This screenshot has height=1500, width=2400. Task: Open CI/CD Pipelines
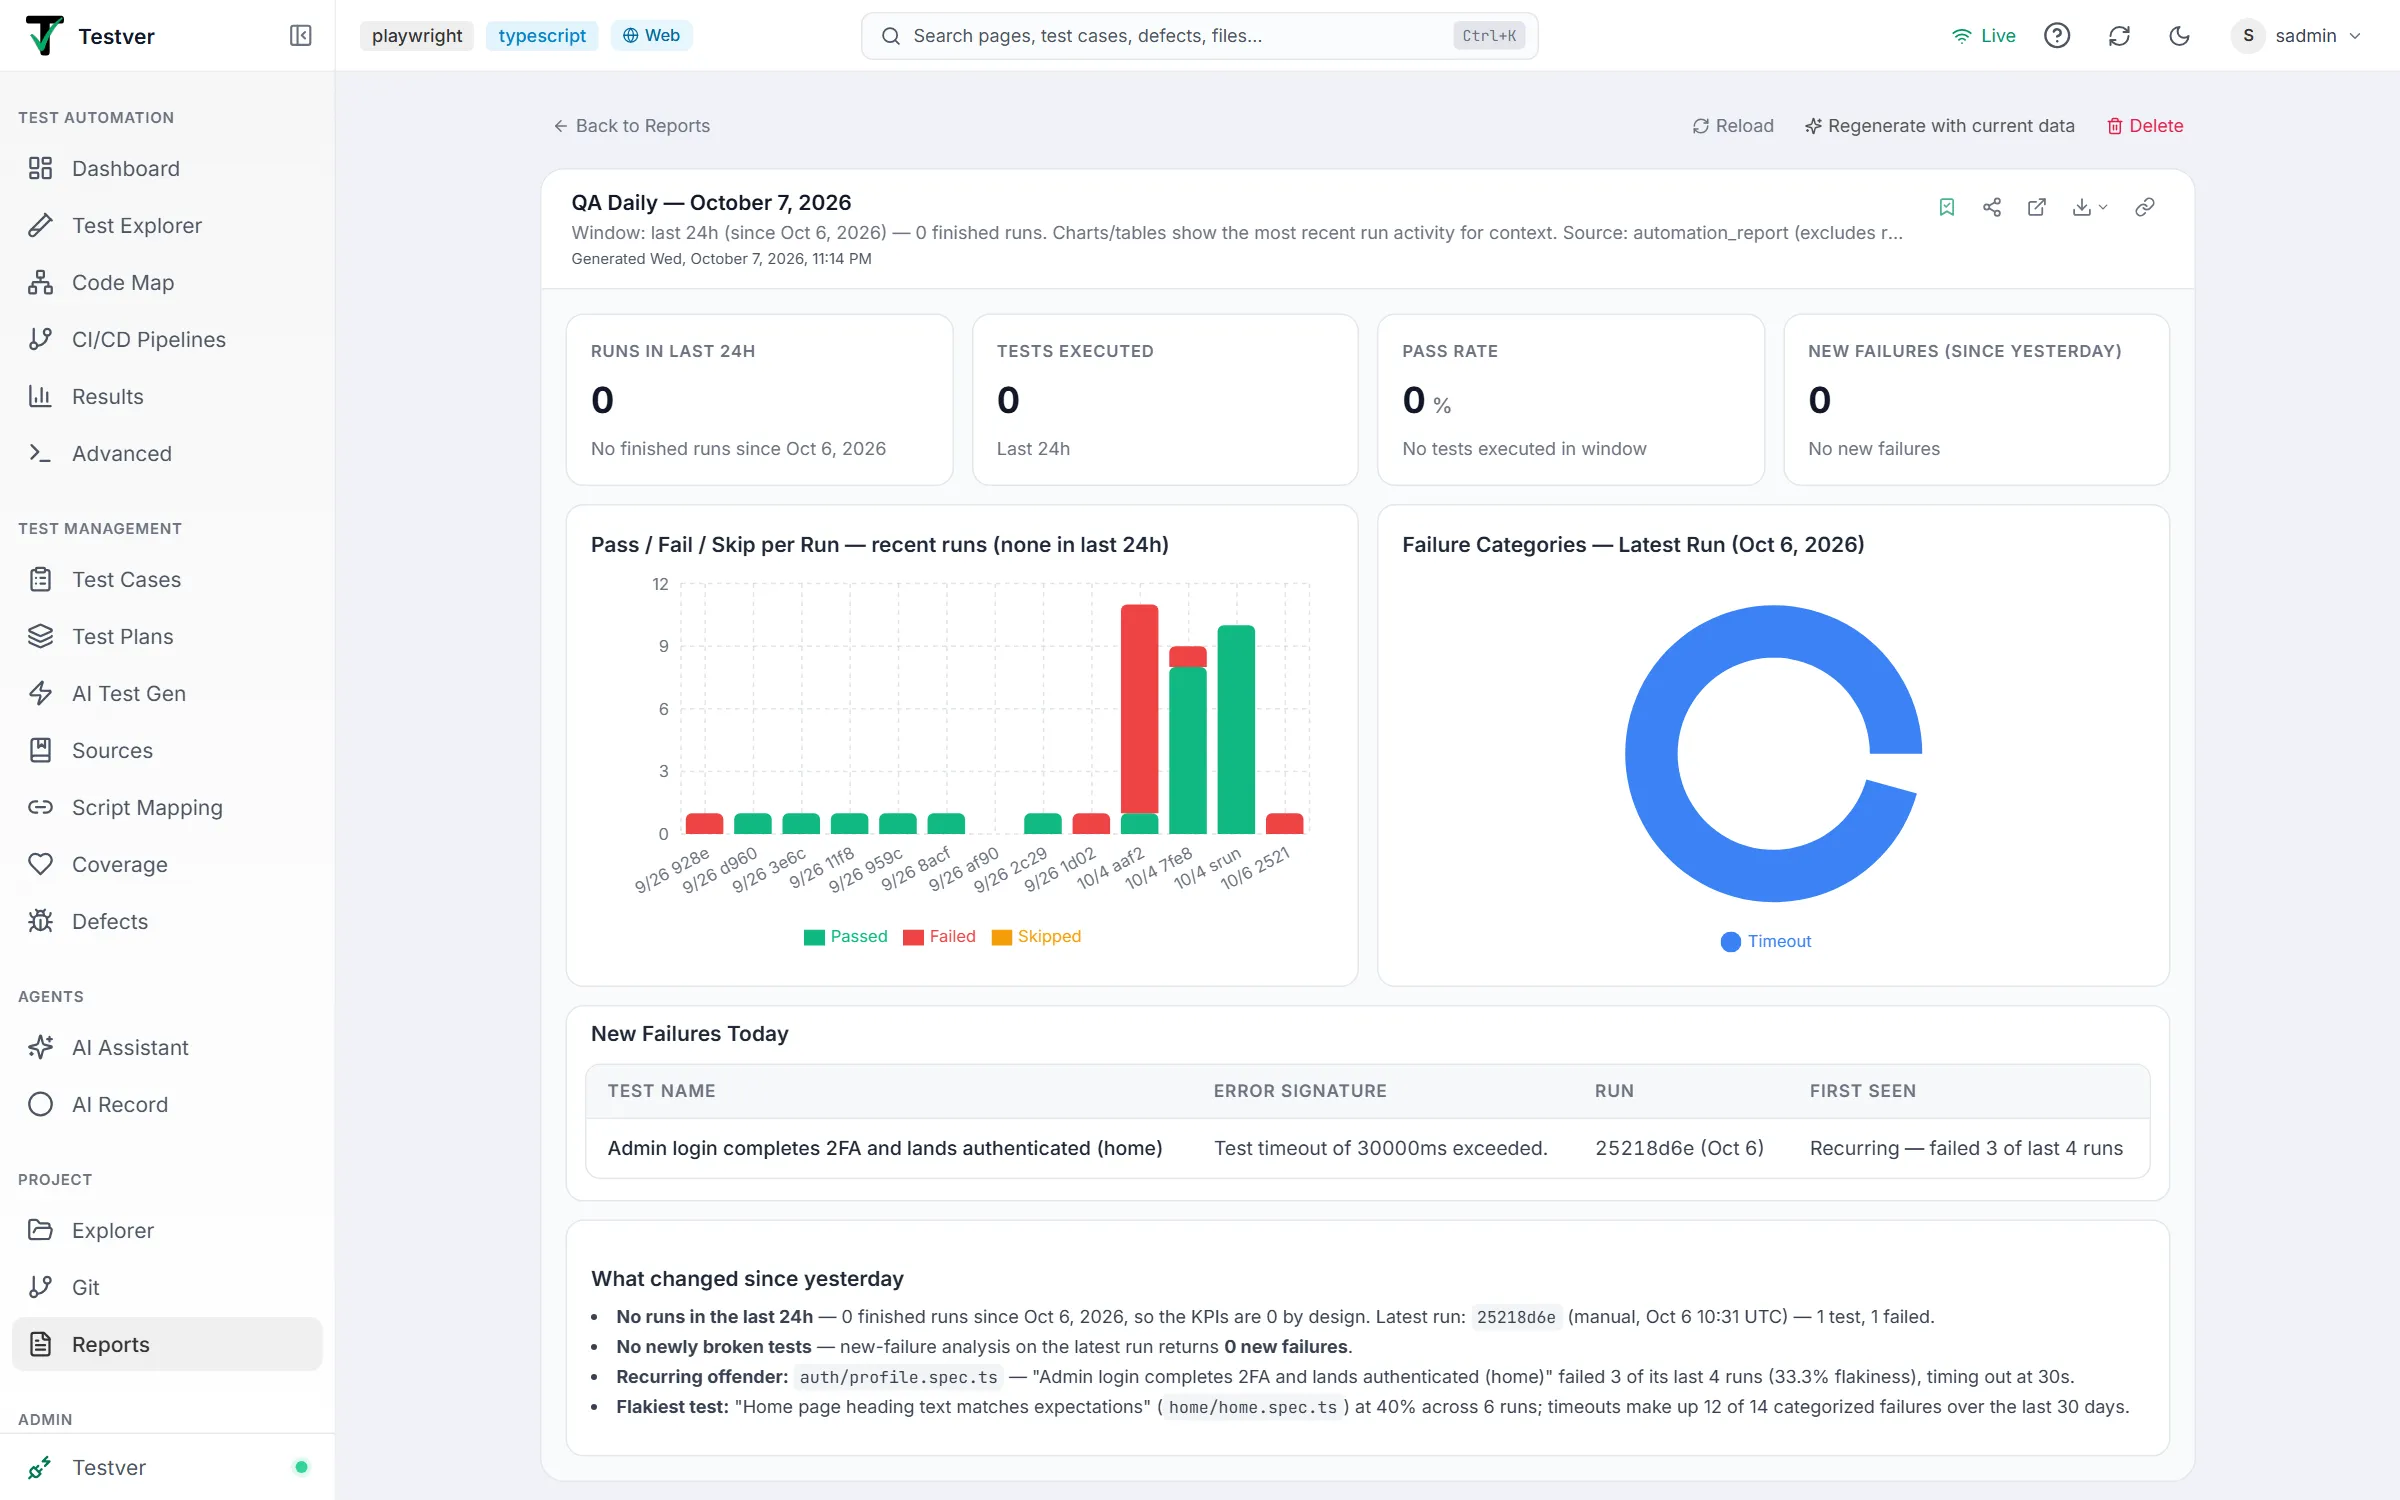[x=167, y=339]
